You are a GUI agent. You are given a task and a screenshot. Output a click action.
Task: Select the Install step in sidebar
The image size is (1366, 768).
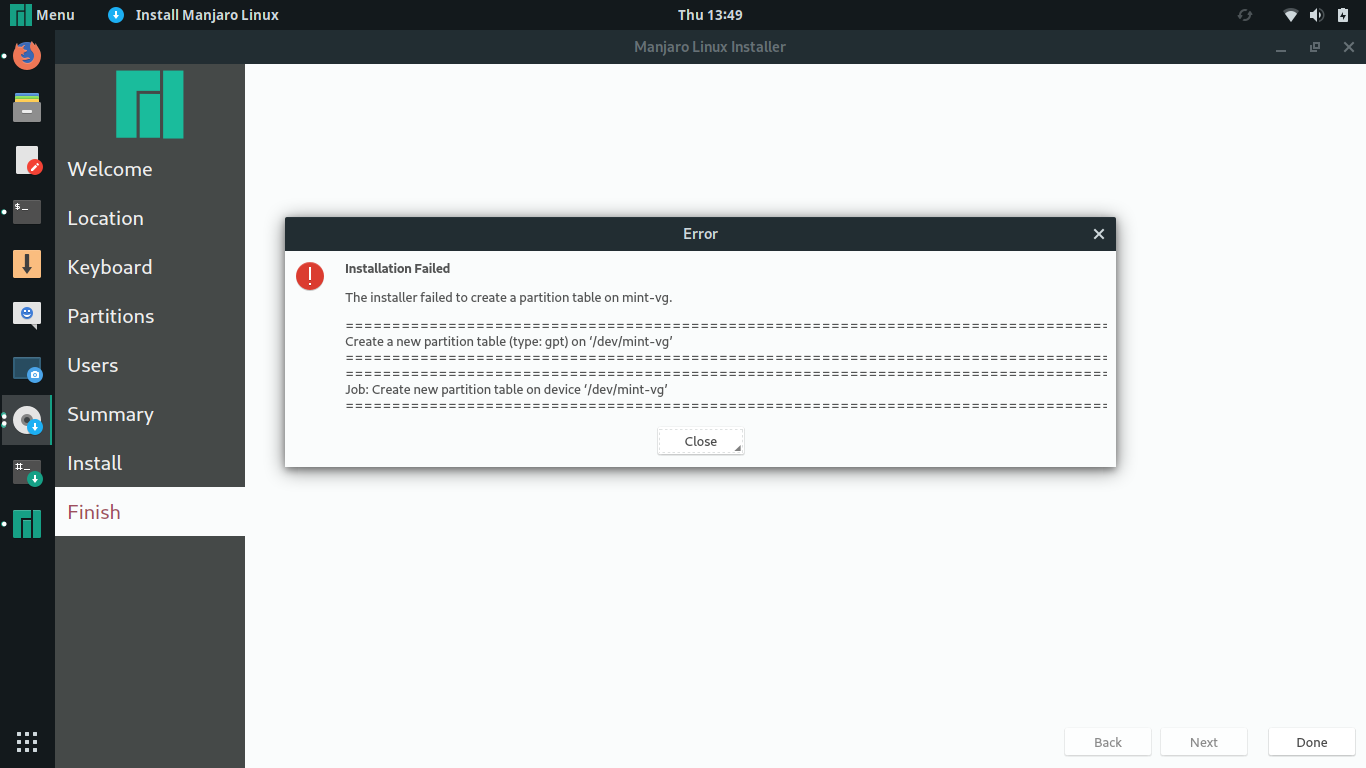pyautogui.click(x=150, y=463)
